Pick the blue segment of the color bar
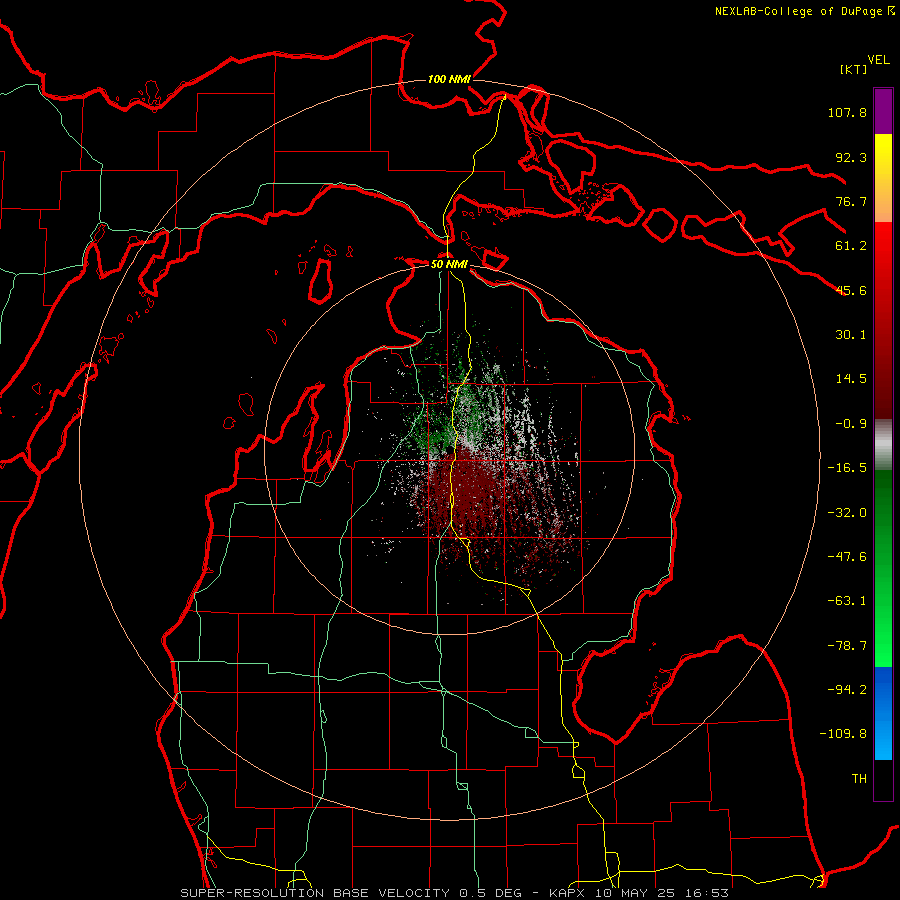The image size is (900, 900). coord(883,713)
